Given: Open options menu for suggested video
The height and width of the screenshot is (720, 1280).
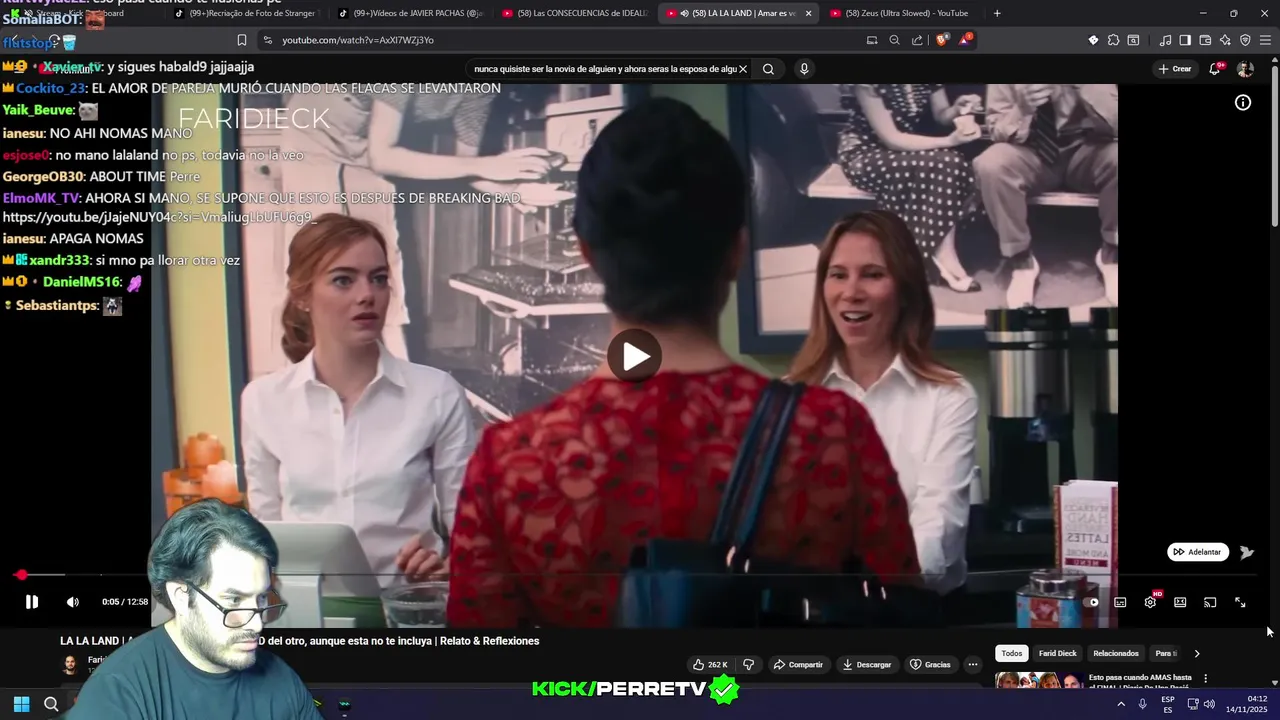Looking at the screenshot, I should point(1205,678).
